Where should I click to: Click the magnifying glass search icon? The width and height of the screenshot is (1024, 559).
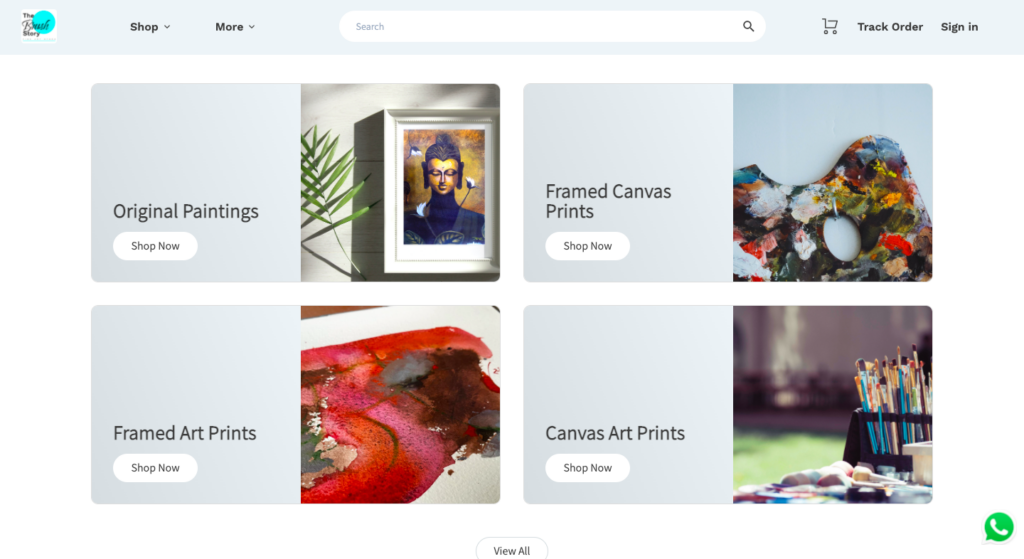[748, 26]
